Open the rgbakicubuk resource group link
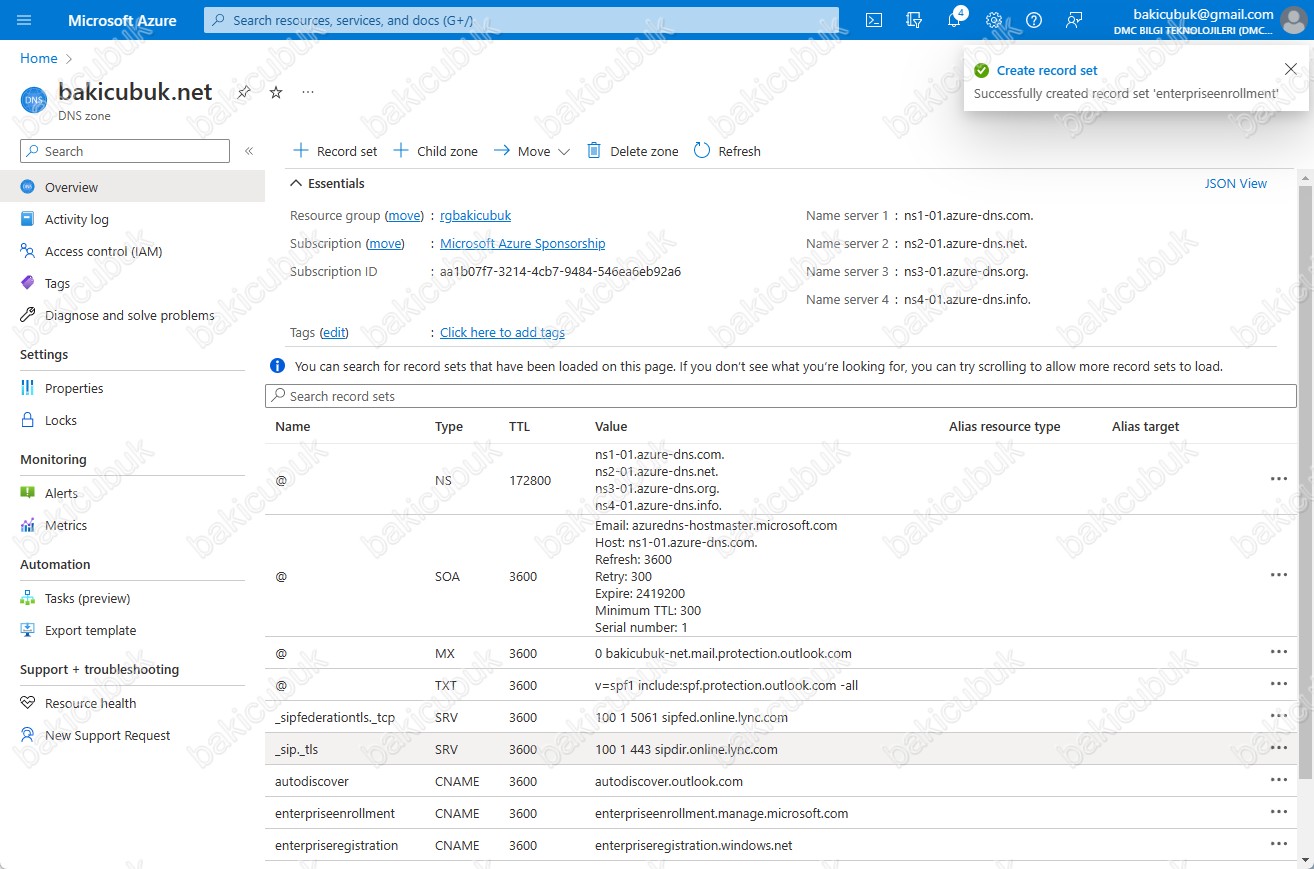 point(476,215)
